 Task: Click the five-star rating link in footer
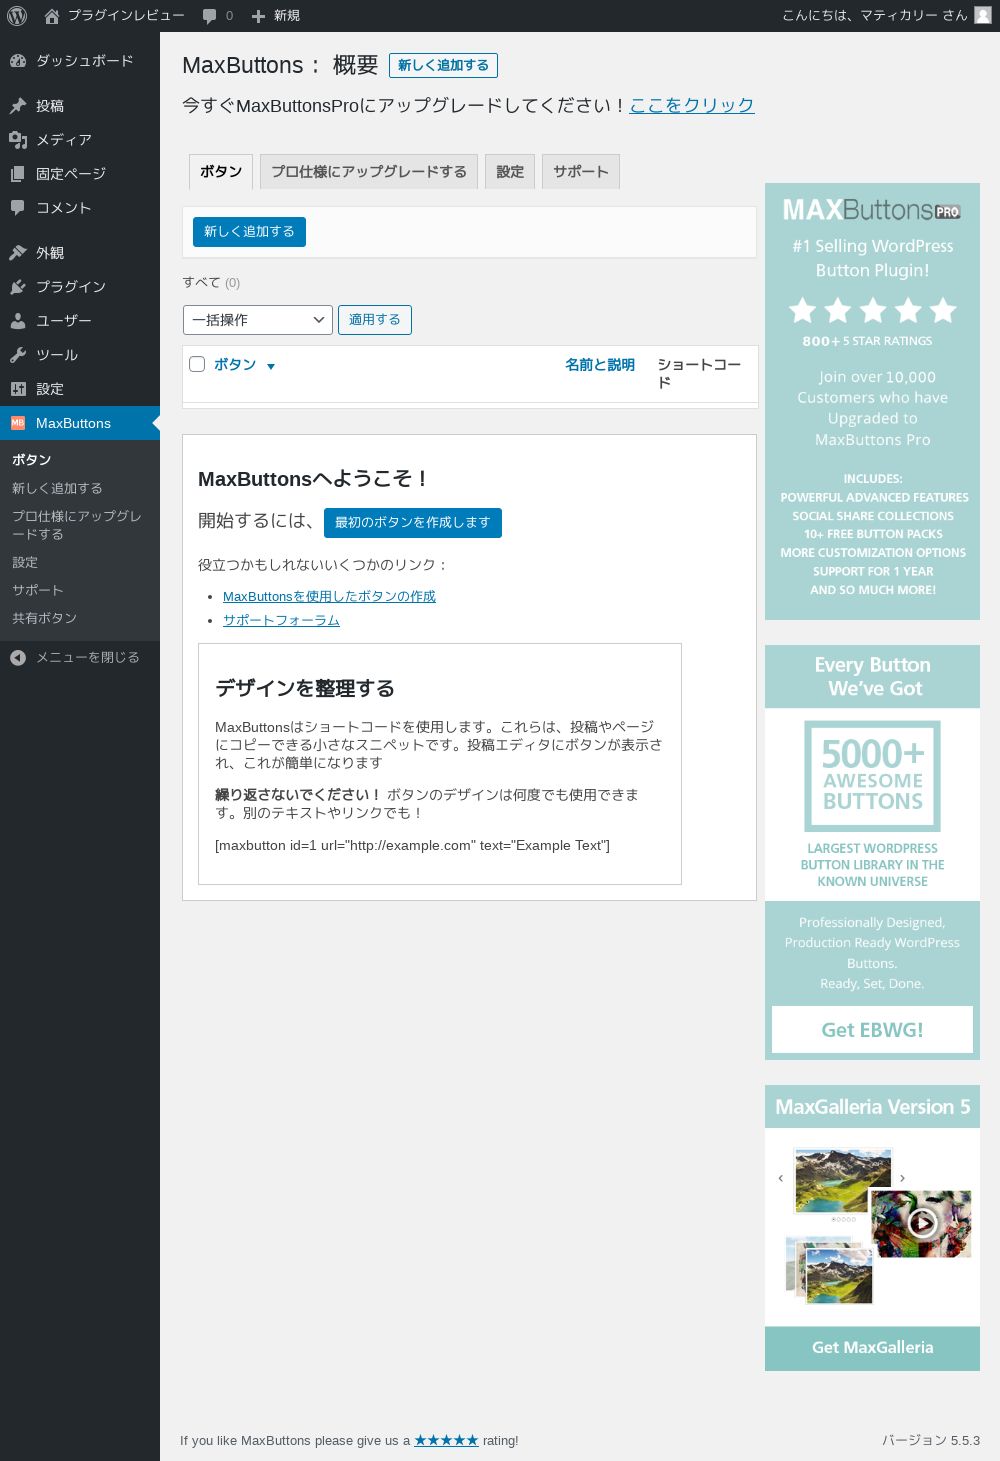pos(446,1440)
